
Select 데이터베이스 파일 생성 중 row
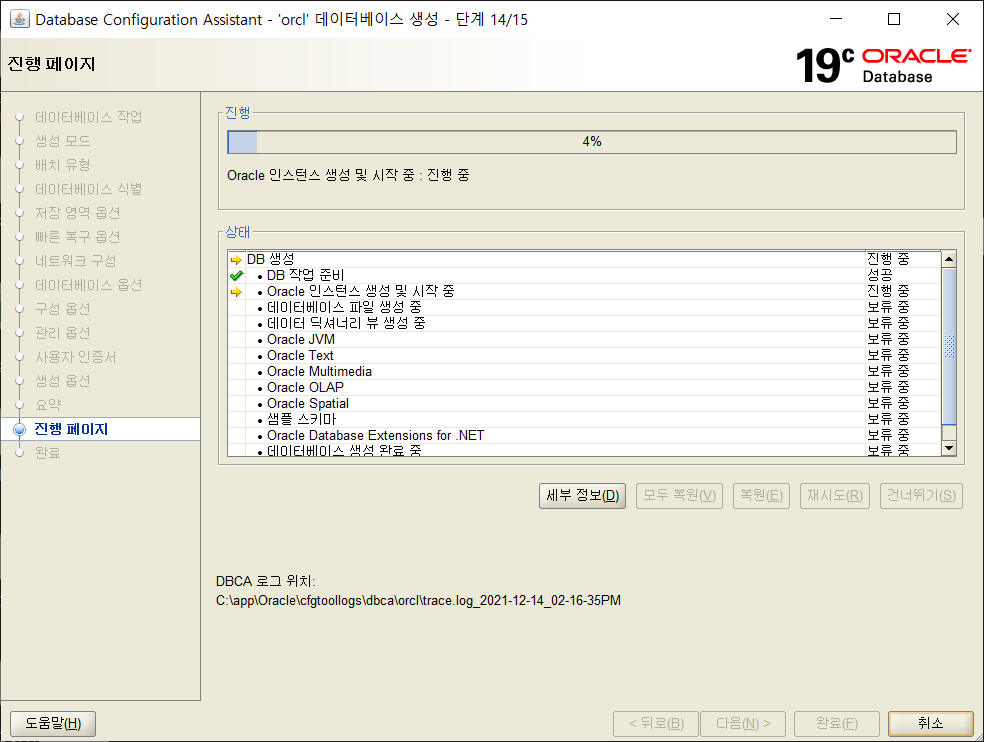click(x=584, y=308)
